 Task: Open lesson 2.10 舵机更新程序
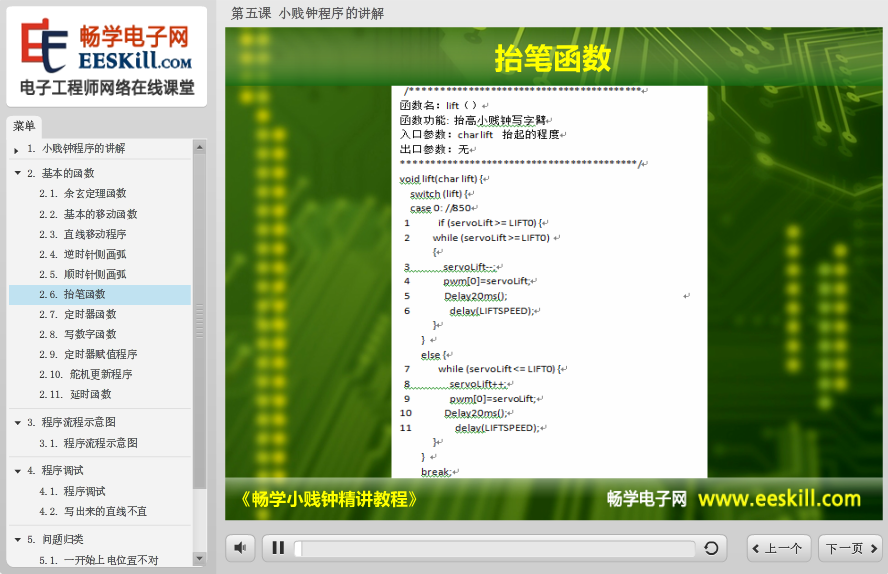(86, 374)
